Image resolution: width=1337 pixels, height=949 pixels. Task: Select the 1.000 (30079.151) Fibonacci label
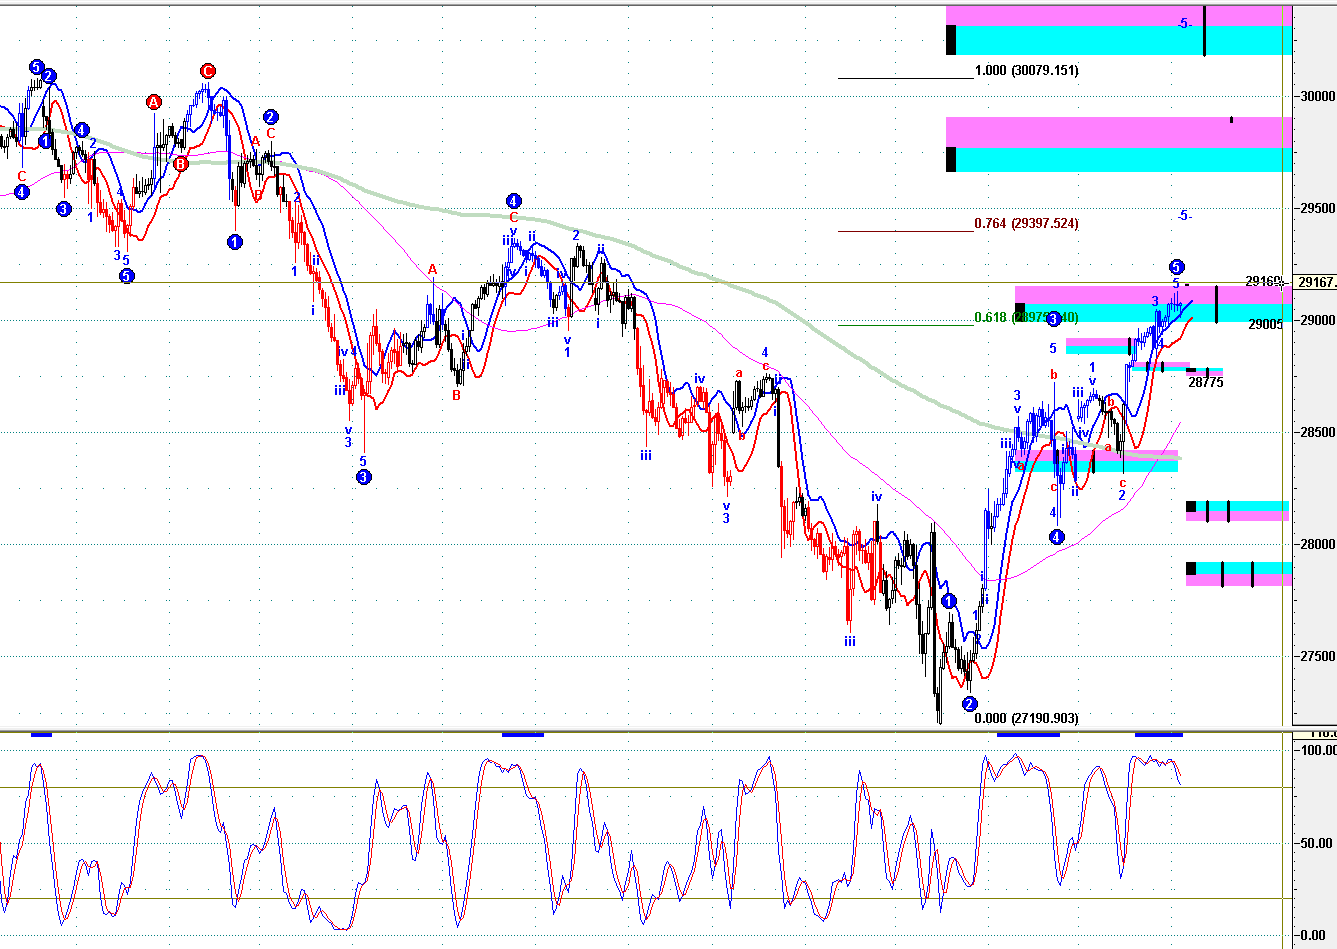click(1026, 71)
